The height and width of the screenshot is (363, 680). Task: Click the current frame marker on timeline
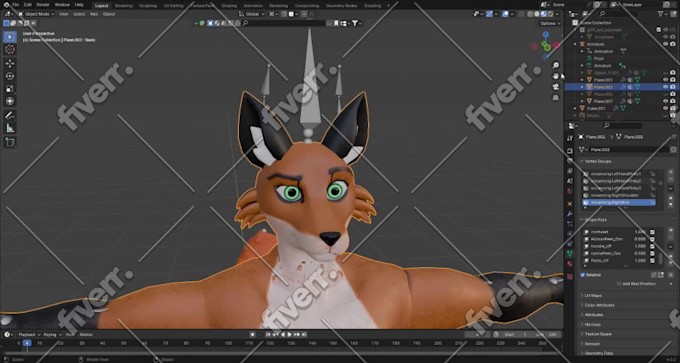point(27,343)
